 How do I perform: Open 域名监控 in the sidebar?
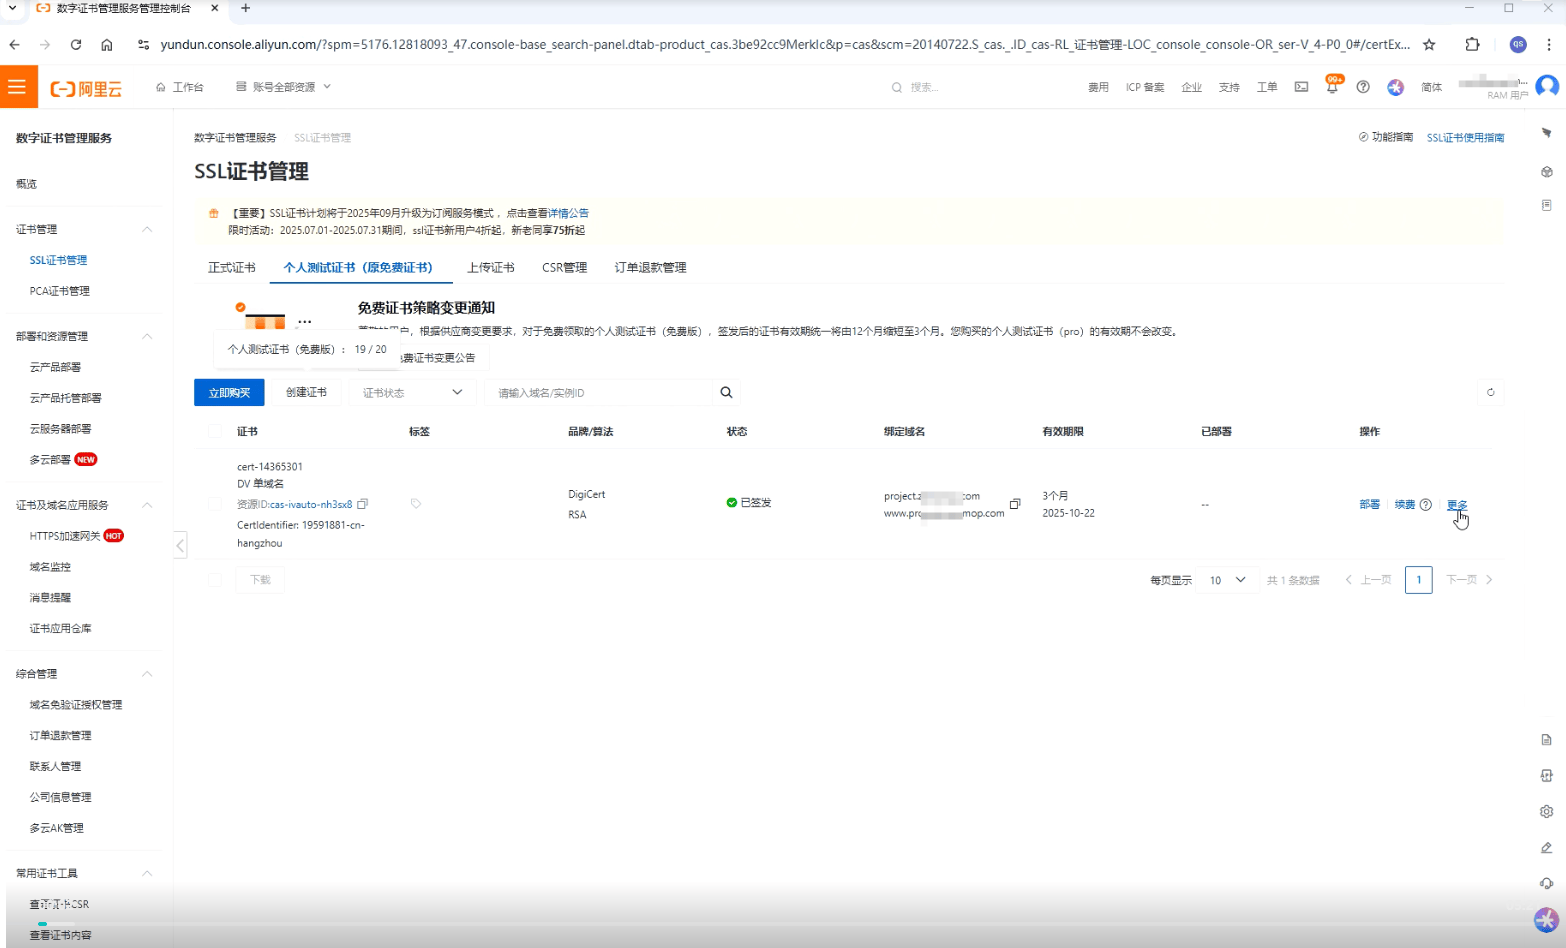[x=50, y=567]
